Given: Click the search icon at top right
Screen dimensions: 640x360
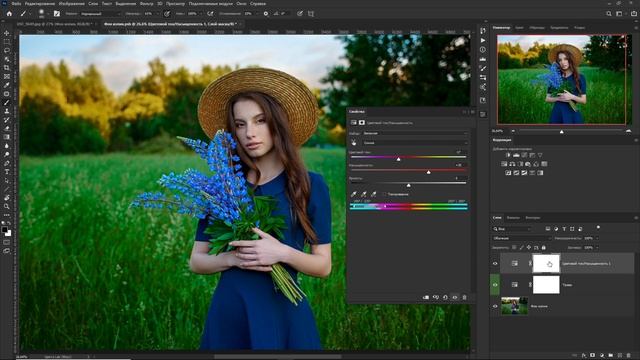Looking at the screenshot, I should pos(609,13).
